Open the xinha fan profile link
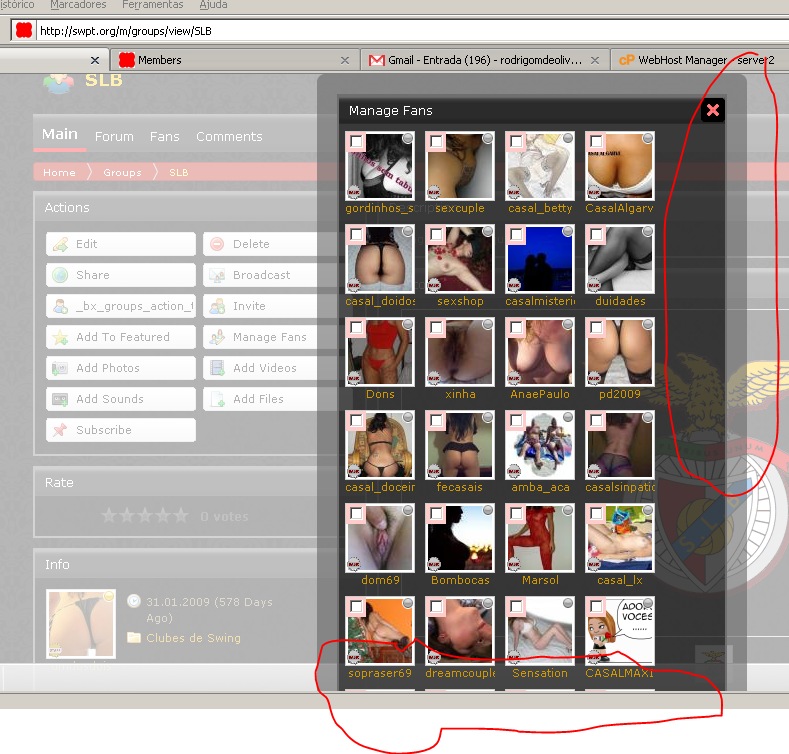The image size is (789, 754). (460, 394)
